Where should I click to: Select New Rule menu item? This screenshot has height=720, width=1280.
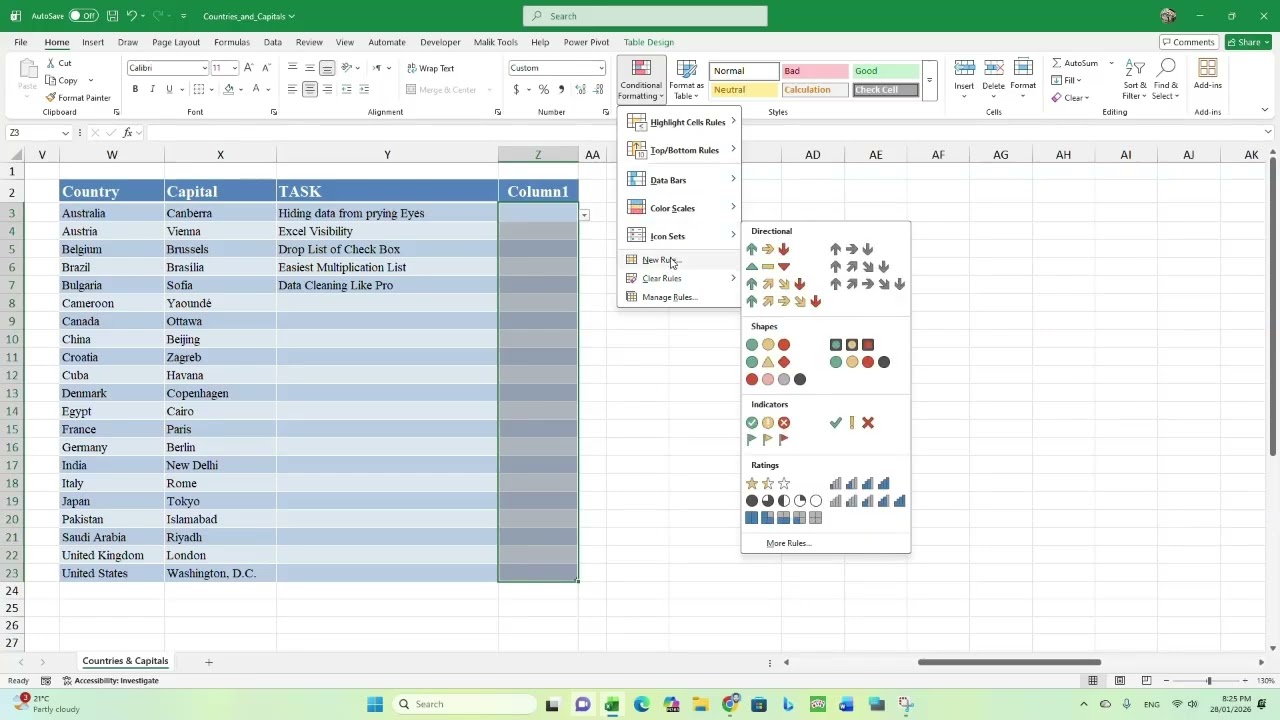pos(679,260)
